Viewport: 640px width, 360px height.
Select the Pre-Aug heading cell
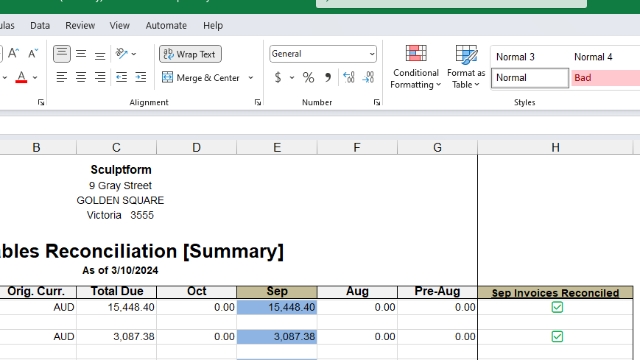[x=437, y=291]
